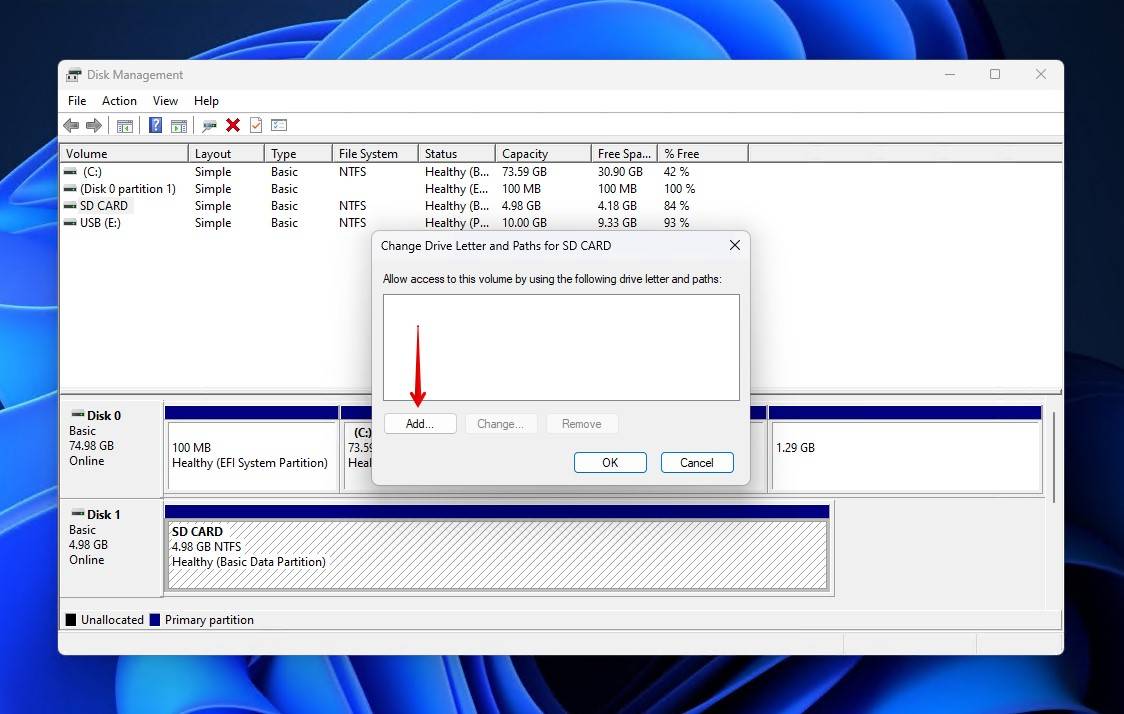This screenshot has height=714, width=1124.
Task: Sort by the Capacity column header
Action: 544,153
